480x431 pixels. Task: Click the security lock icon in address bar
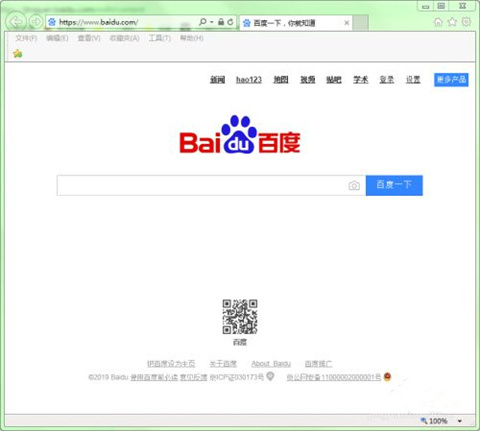221,22
